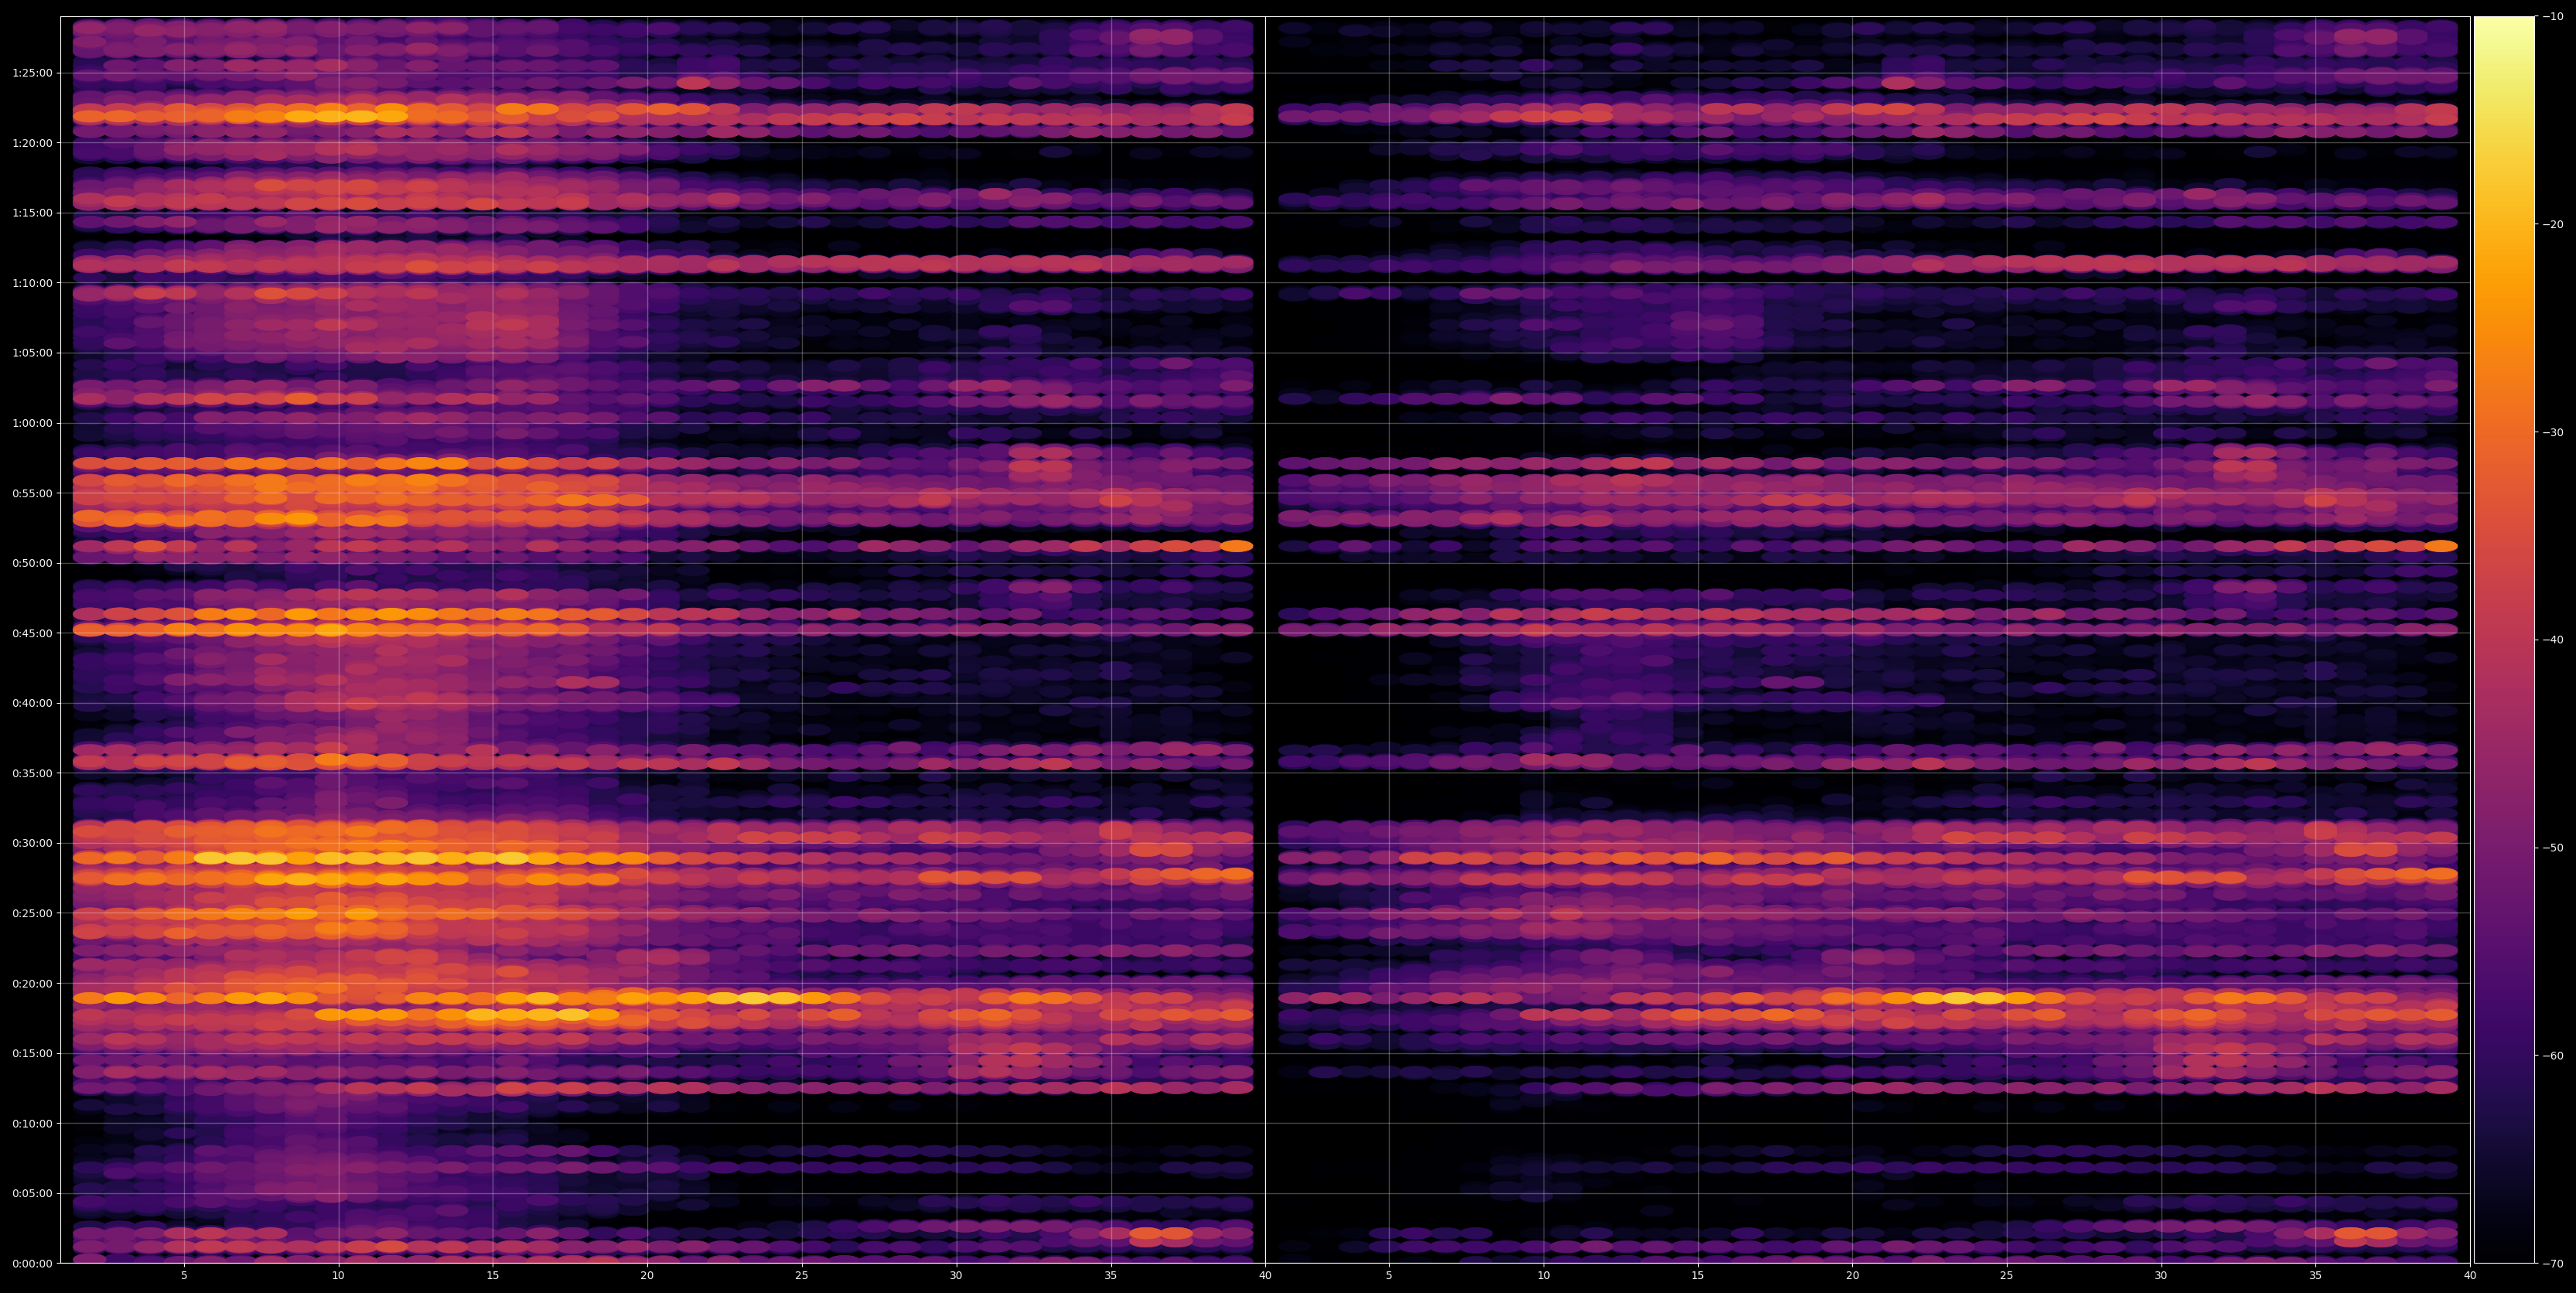
Task: Click the 0:25:00 y-axis tick label
Action: tap(33, 913)
